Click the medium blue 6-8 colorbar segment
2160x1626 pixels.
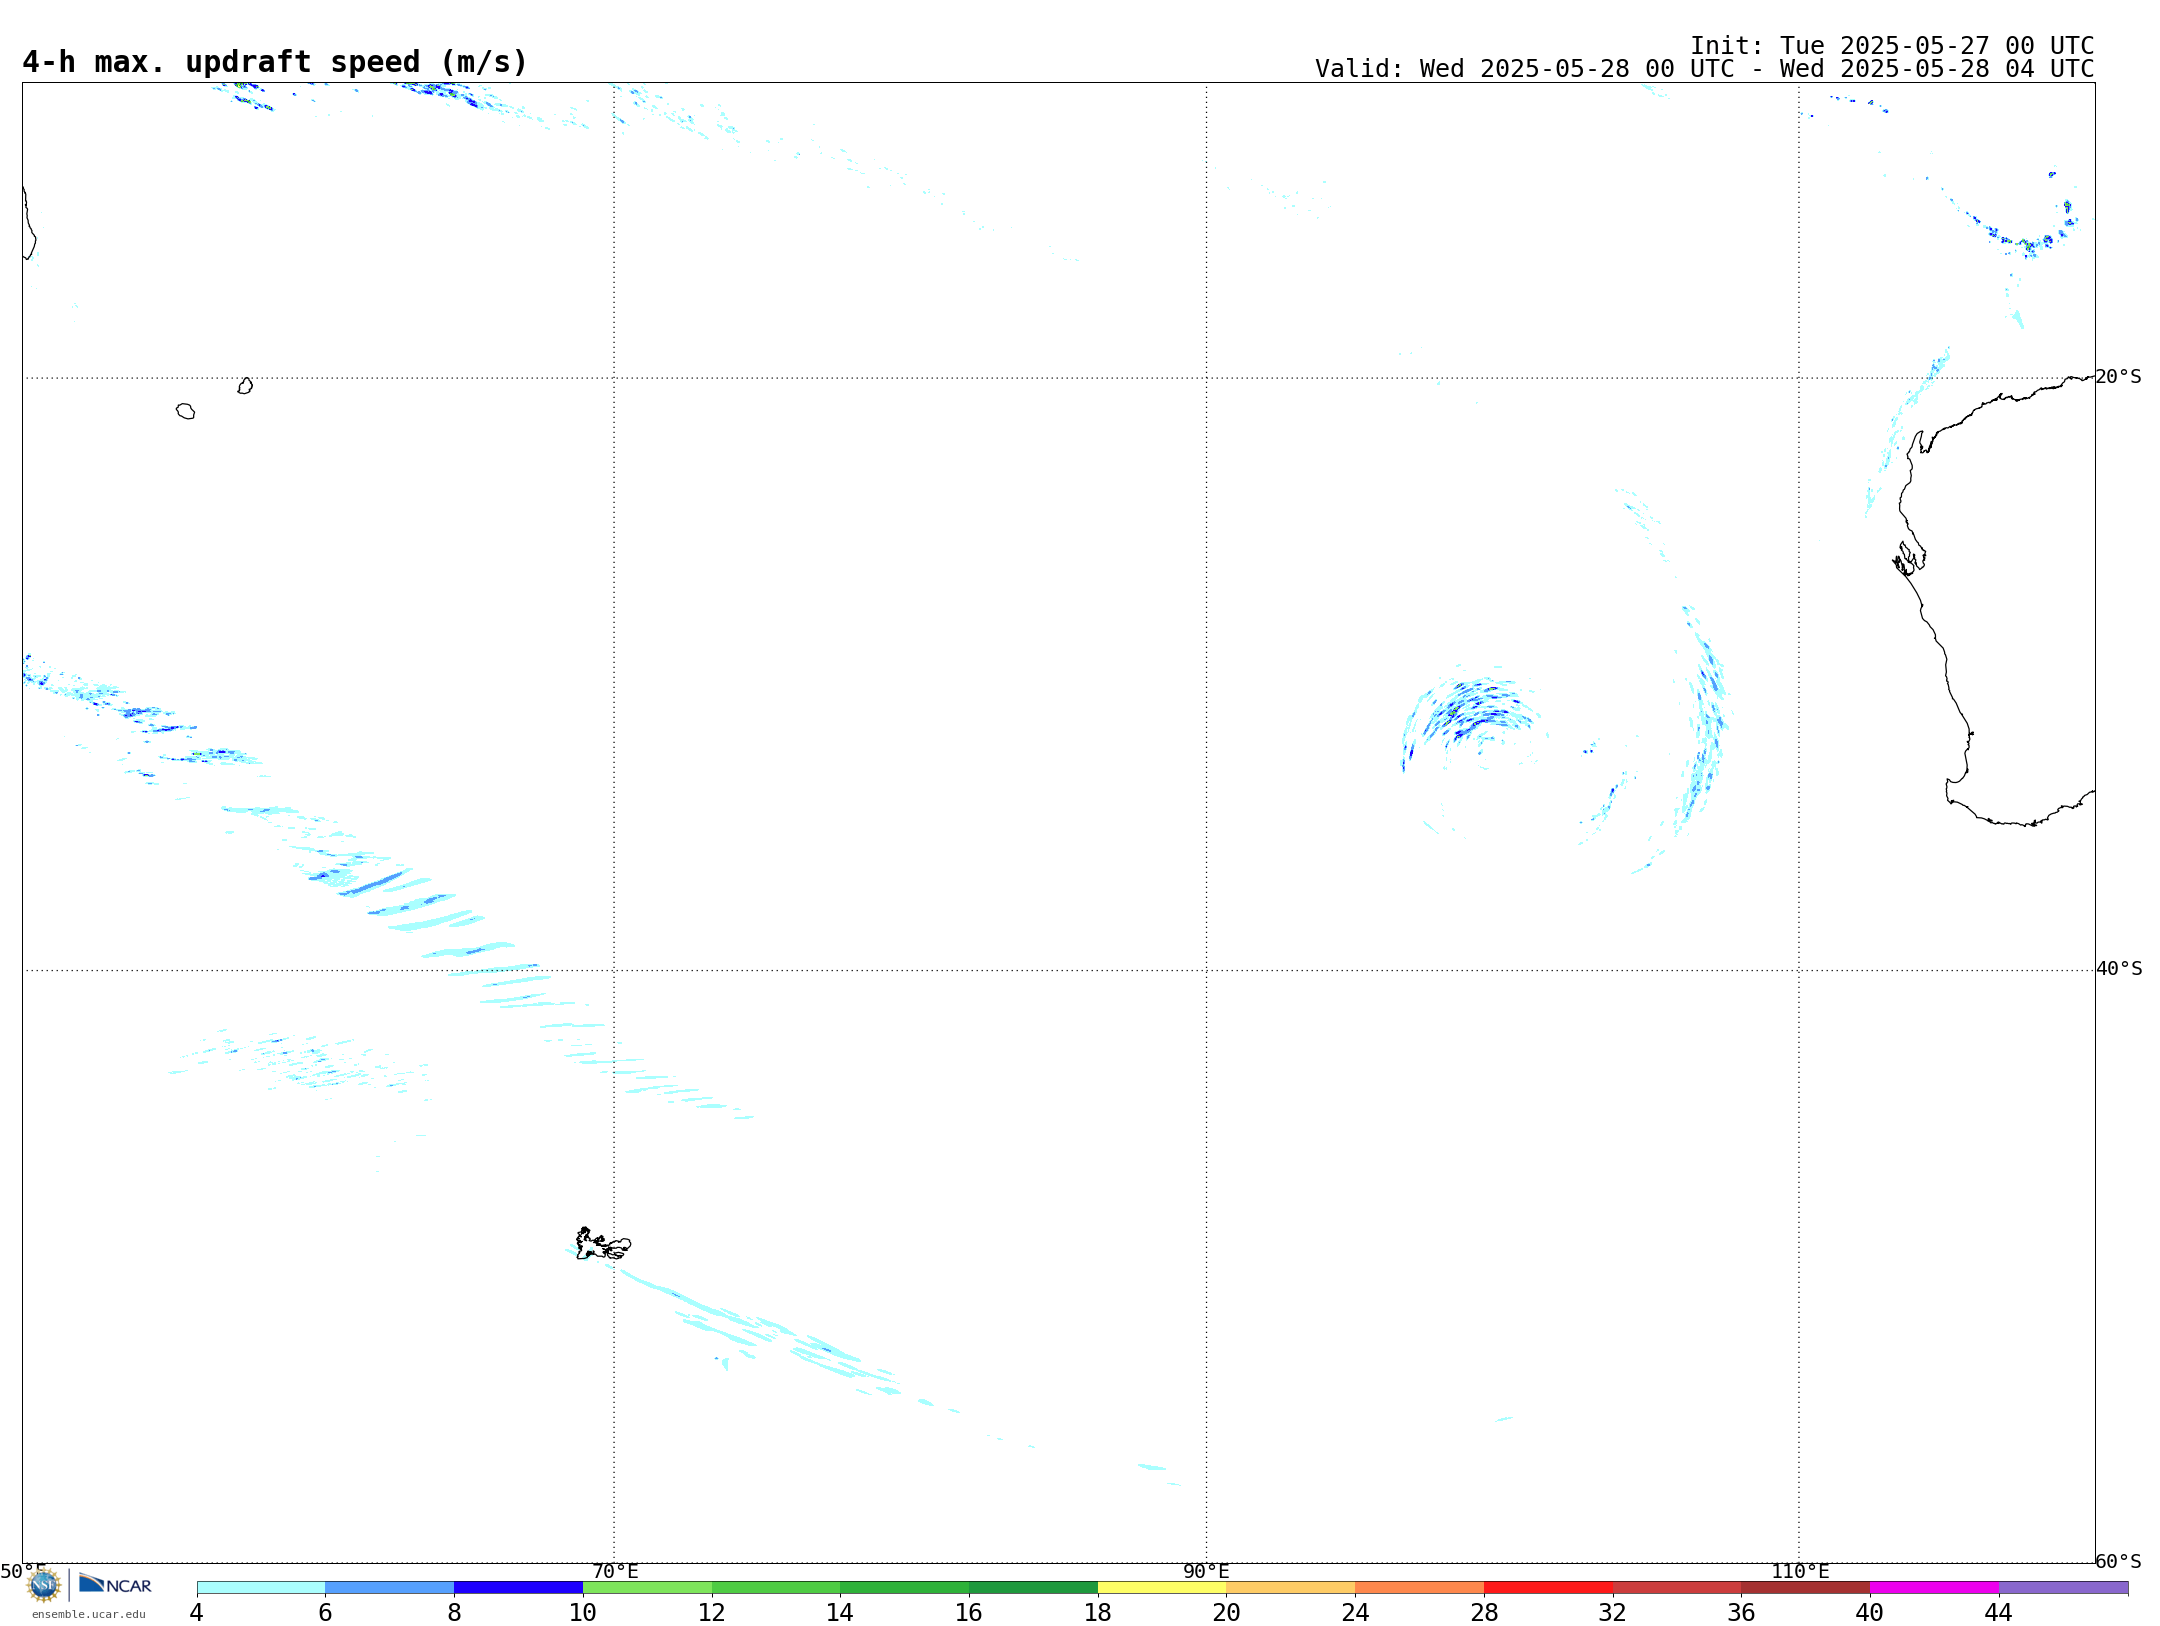(389, 1588)
